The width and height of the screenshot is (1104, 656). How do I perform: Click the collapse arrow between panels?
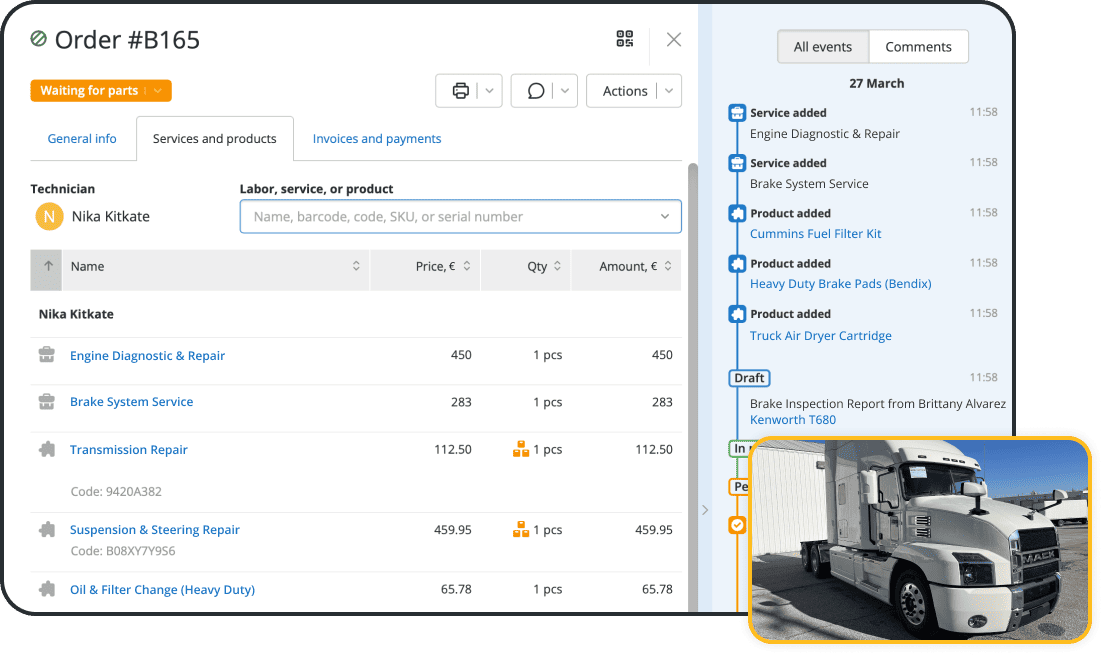705,510
